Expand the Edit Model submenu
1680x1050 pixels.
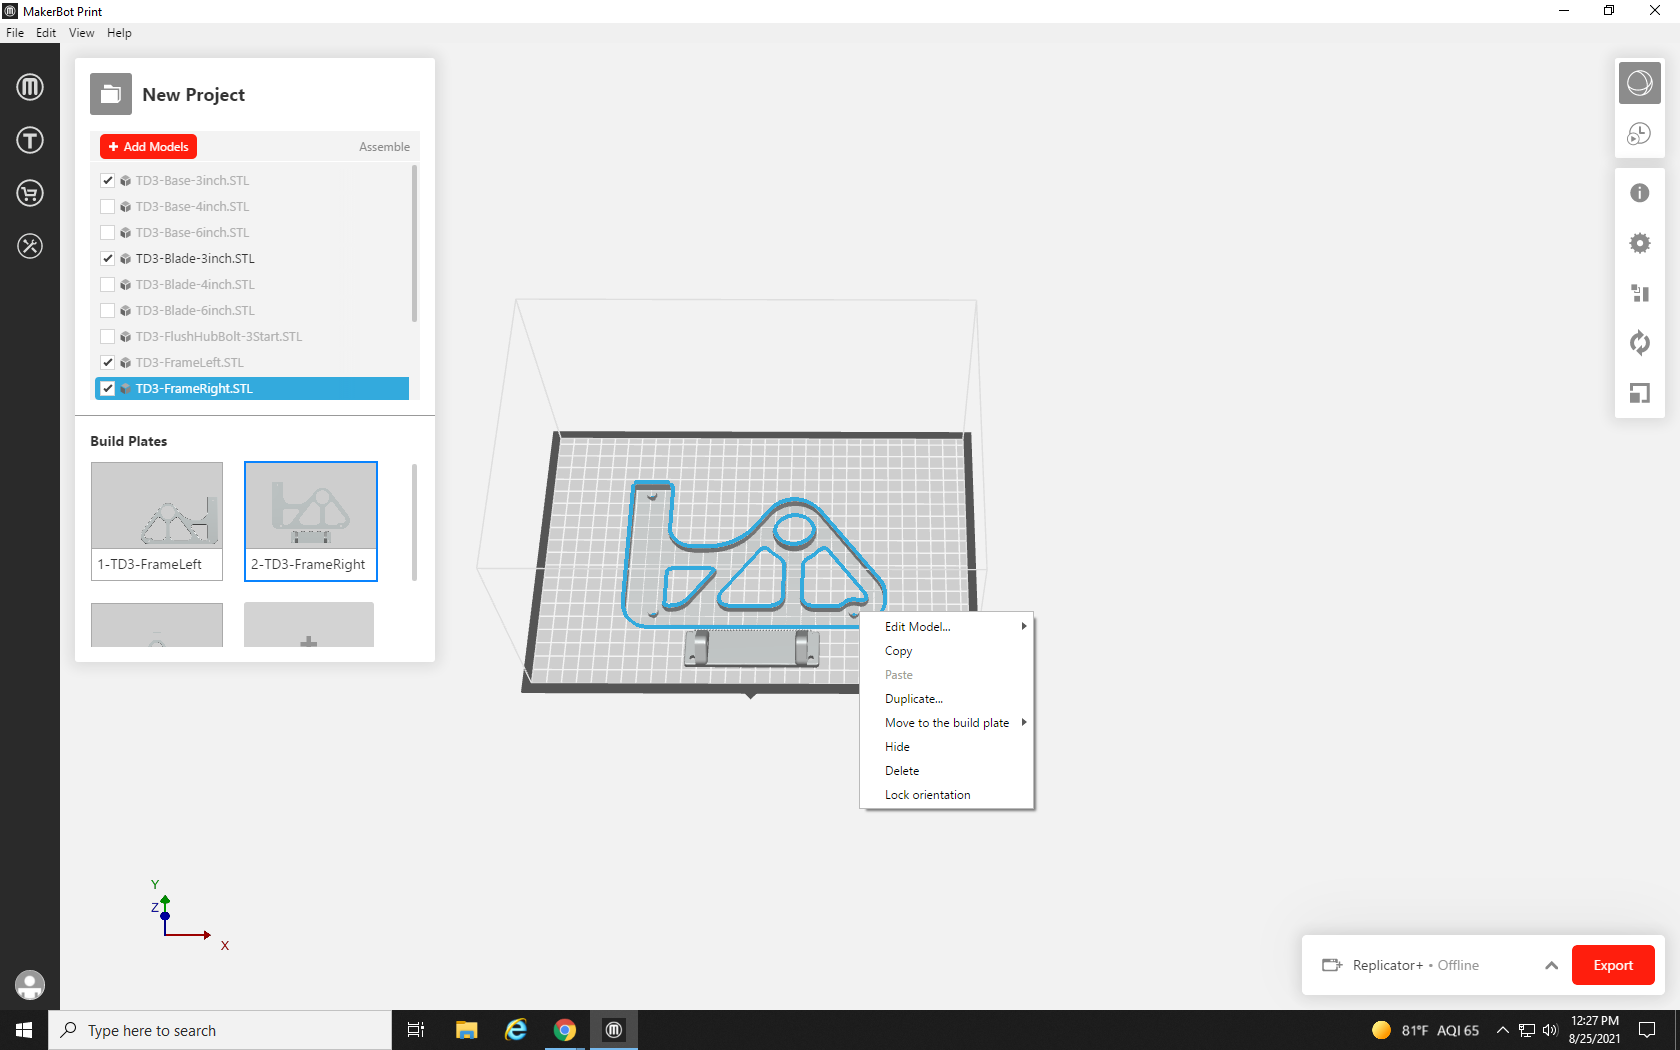(947, 627)
